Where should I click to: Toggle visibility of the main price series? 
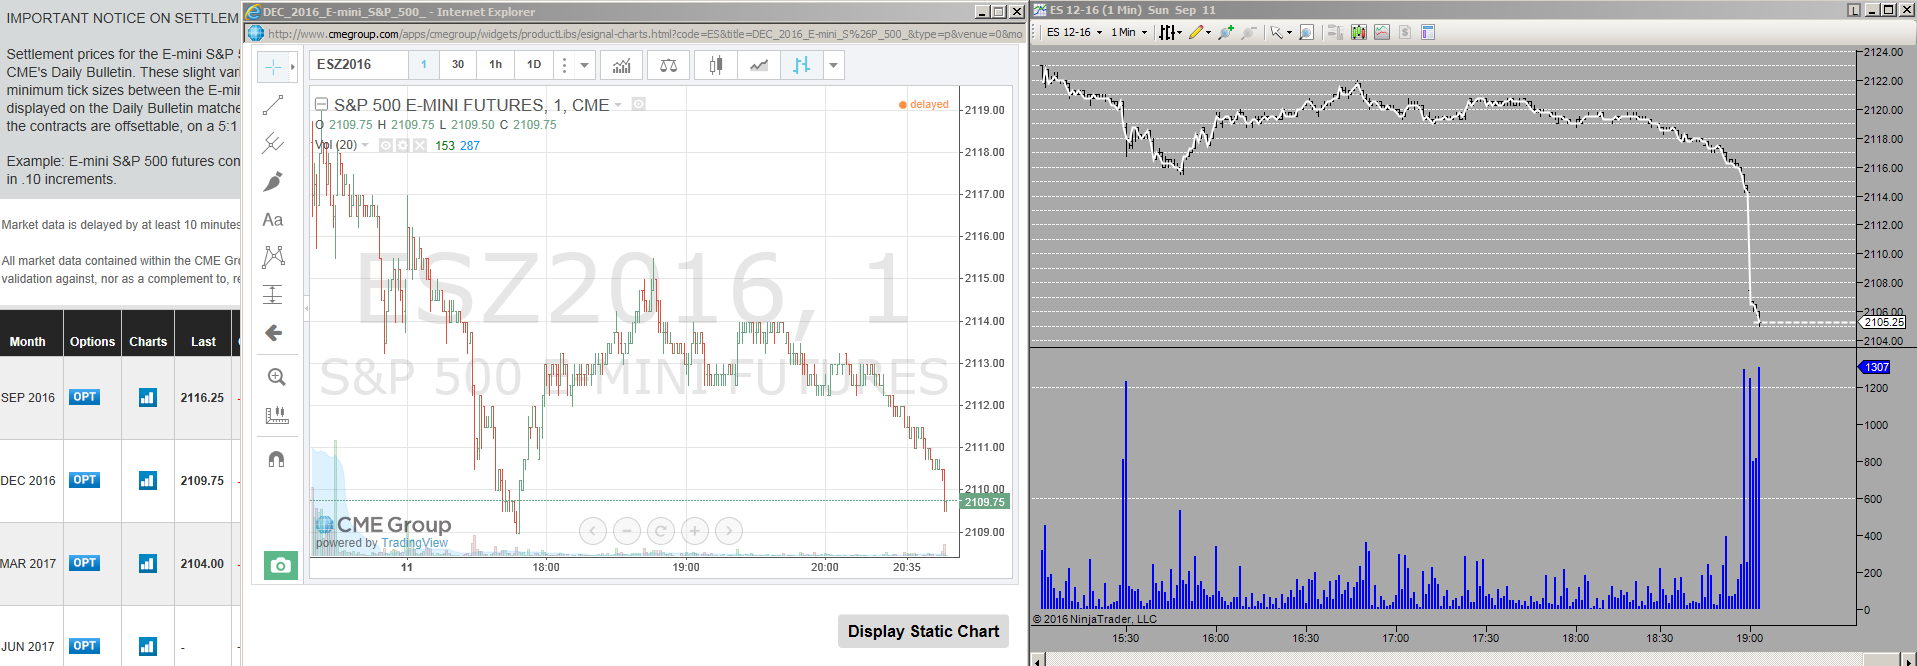tap(639, 104)
